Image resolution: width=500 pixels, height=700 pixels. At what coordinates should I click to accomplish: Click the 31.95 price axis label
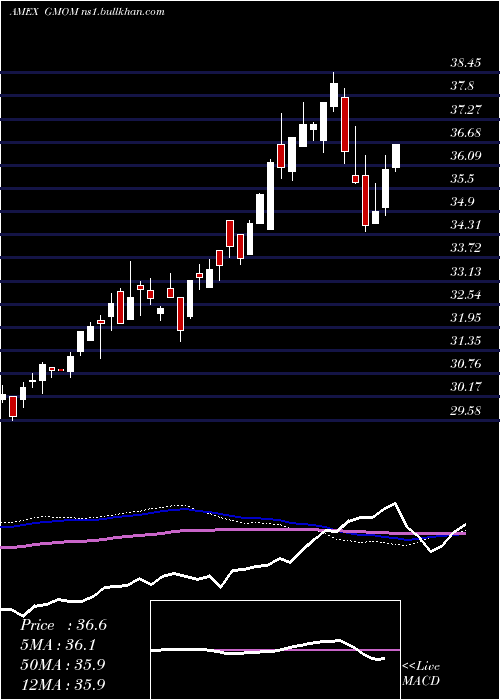(466, 317)
